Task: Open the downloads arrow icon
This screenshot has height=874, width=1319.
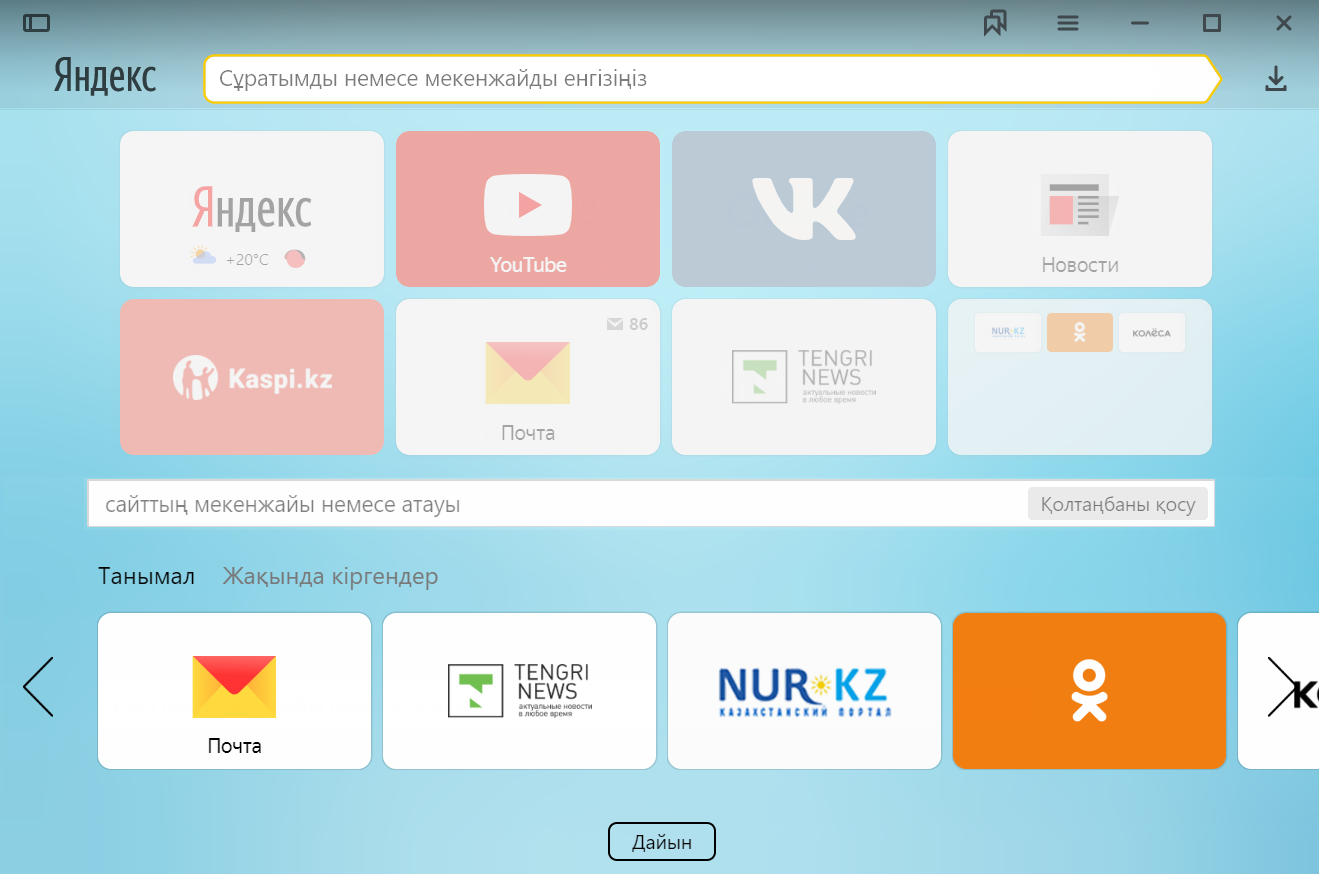Action: tap(1276, 79)
